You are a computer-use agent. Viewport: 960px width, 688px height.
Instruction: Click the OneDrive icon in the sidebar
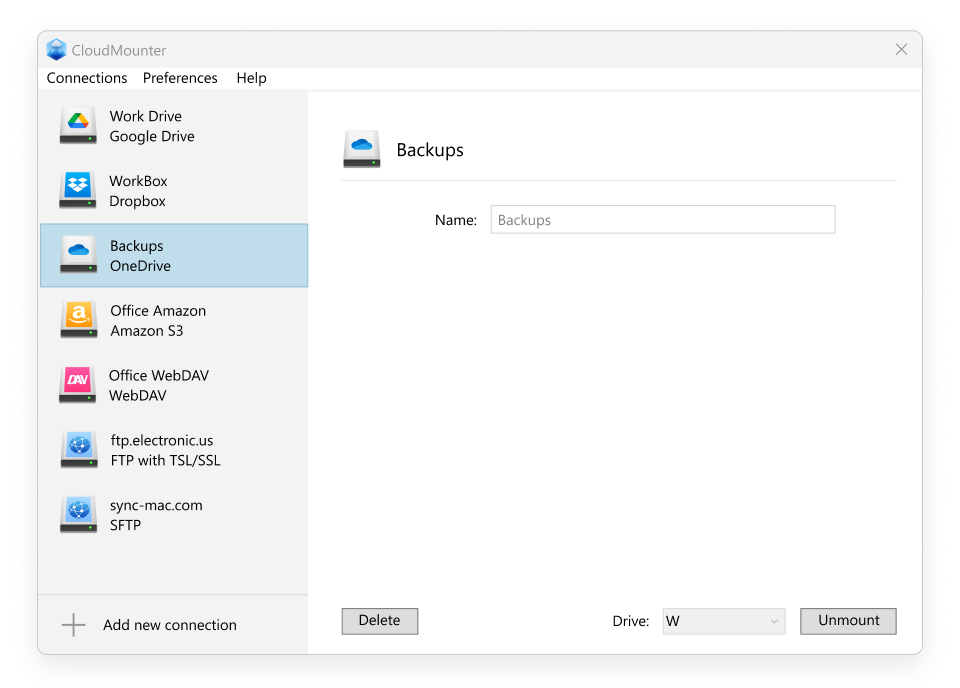[78, 255]
